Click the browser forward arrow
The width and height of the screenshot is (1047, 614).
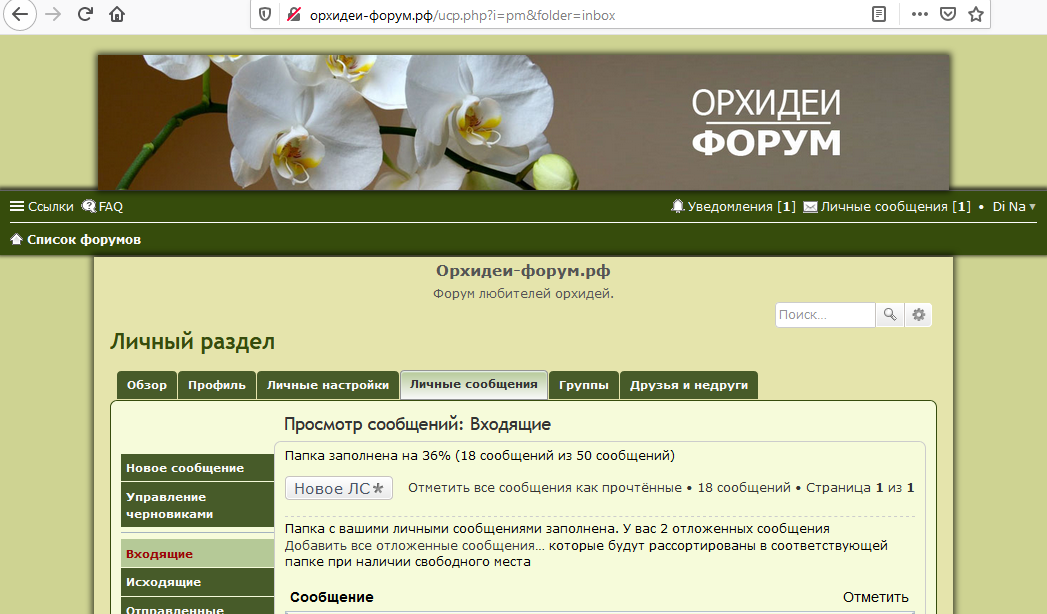53,14
